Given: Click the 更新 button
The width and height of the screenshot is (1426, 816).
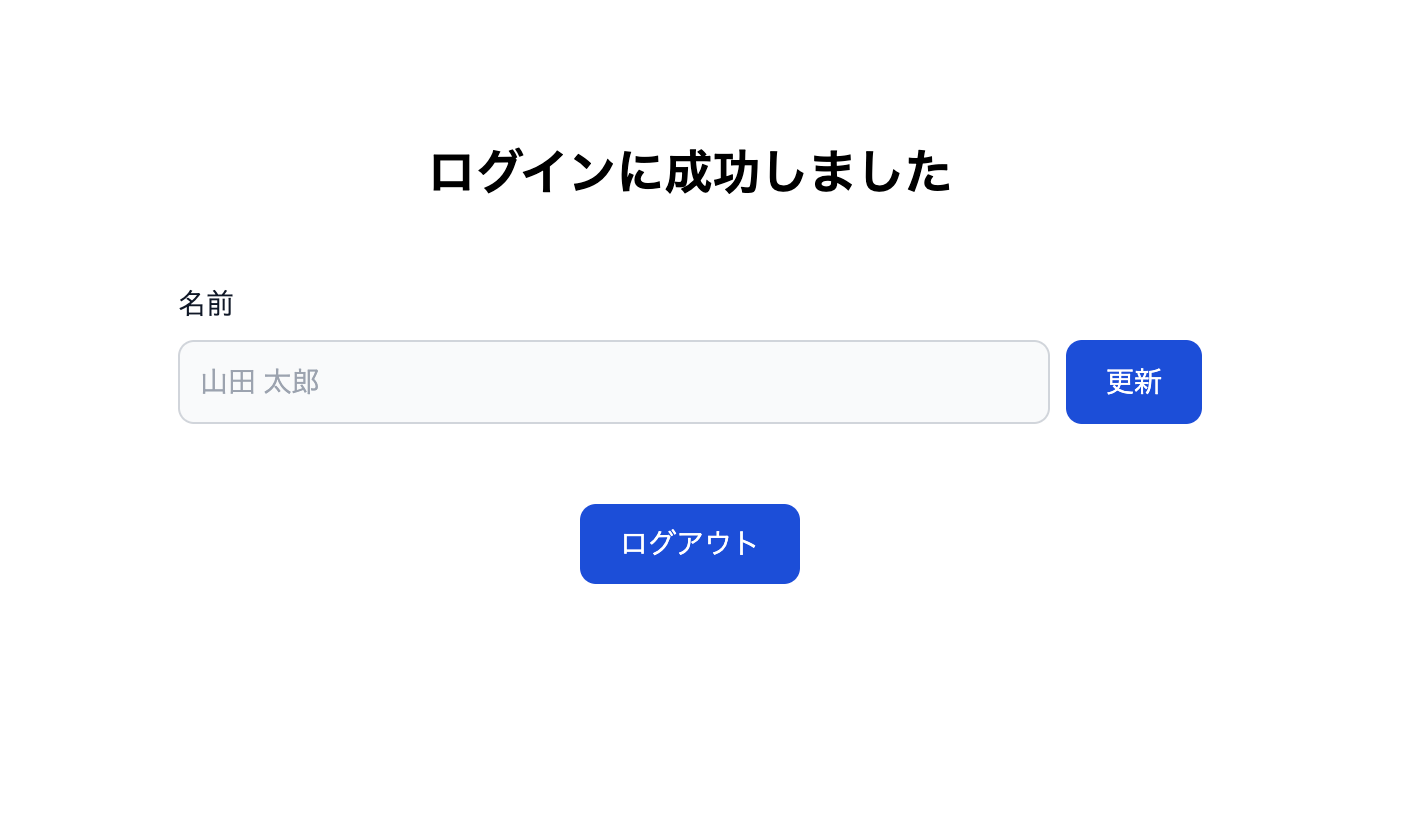Looking at the screenshot, I should [x=1133, y=382].
